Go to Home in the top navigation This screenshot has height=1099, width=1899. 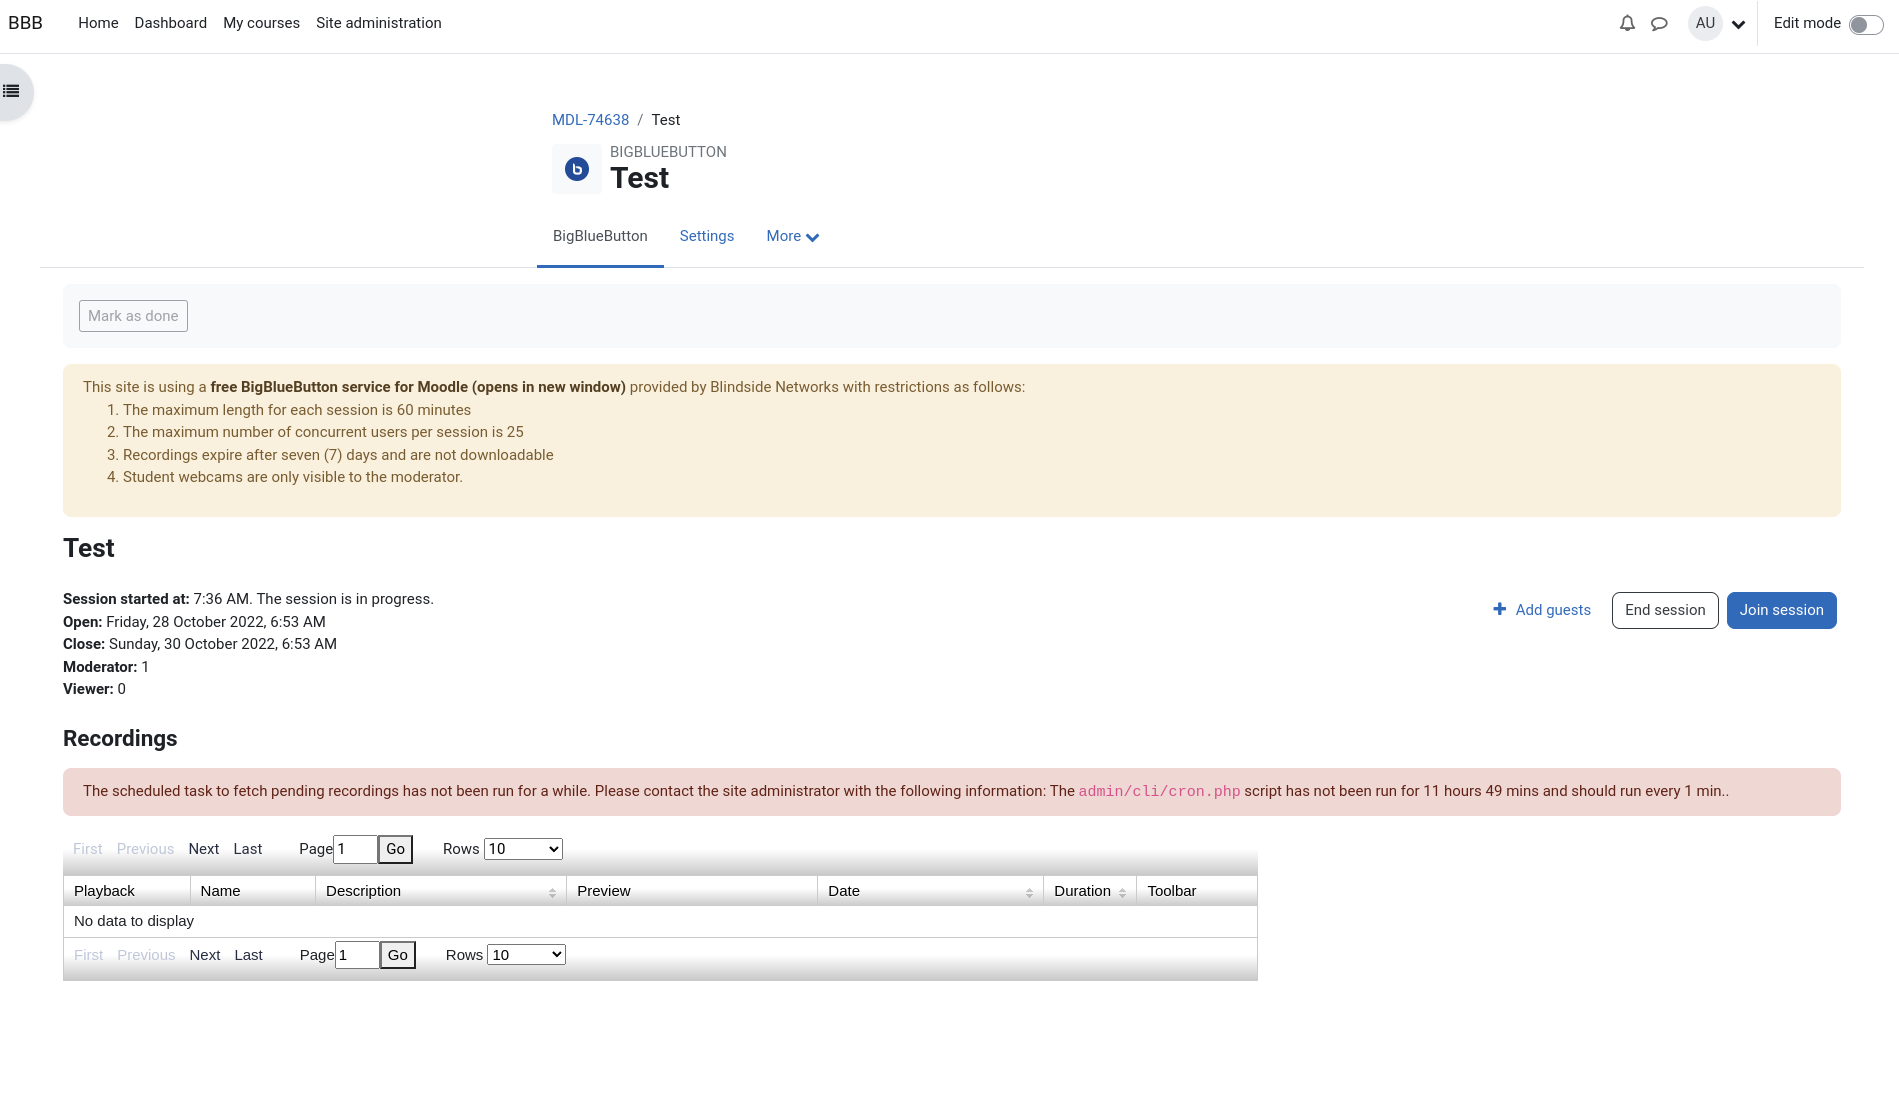pos(98,23)
